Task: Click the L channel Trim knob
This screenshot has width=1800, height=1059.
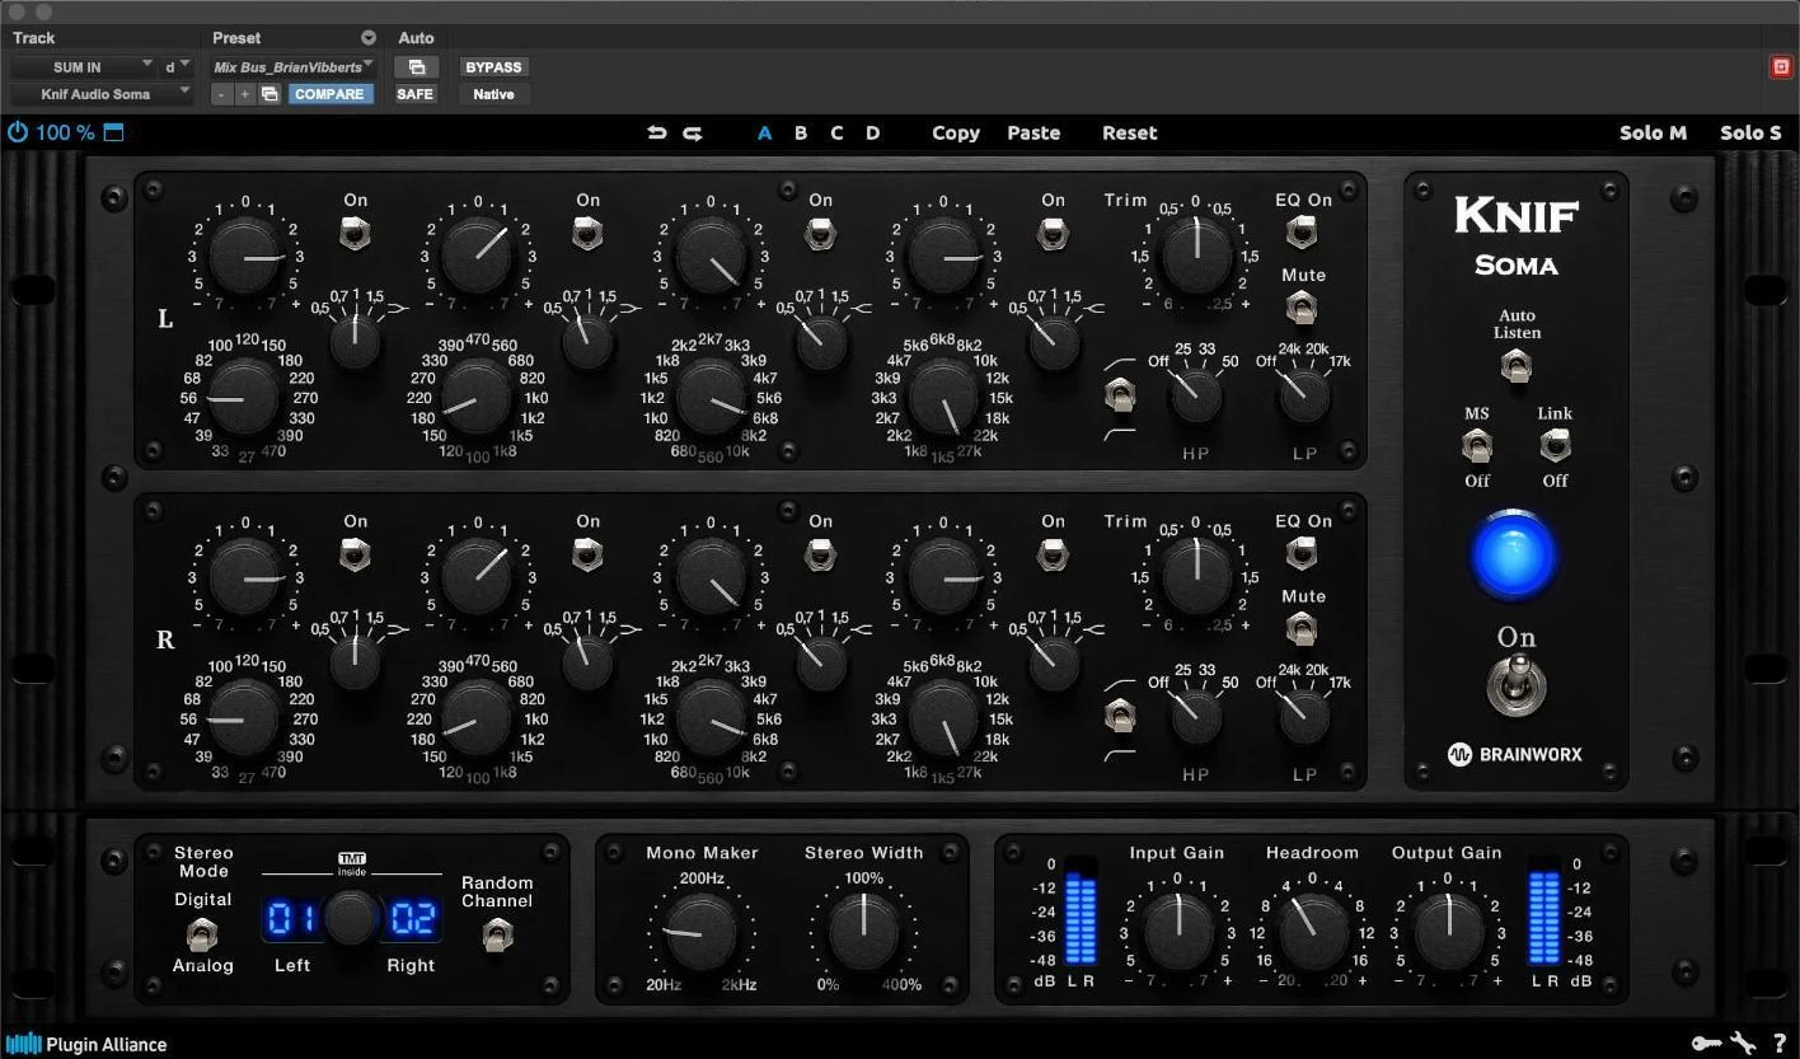Action: click(x=1195, y=256)
